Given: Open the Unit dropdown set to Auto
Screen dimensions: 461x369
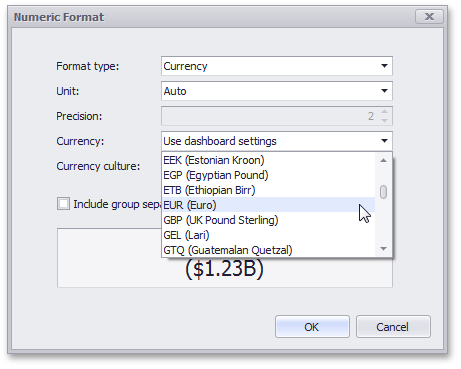Looking at the screenshot, I should [277, 91].
